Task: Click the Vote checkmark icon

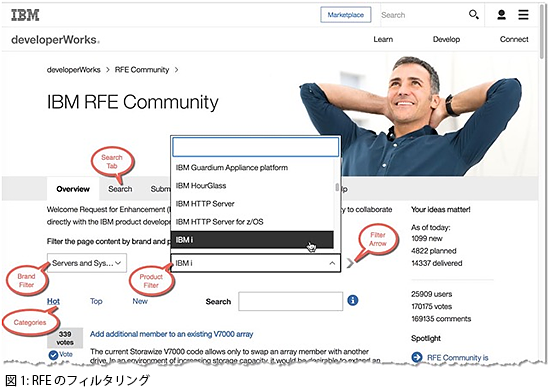Action: coord(53,355)
